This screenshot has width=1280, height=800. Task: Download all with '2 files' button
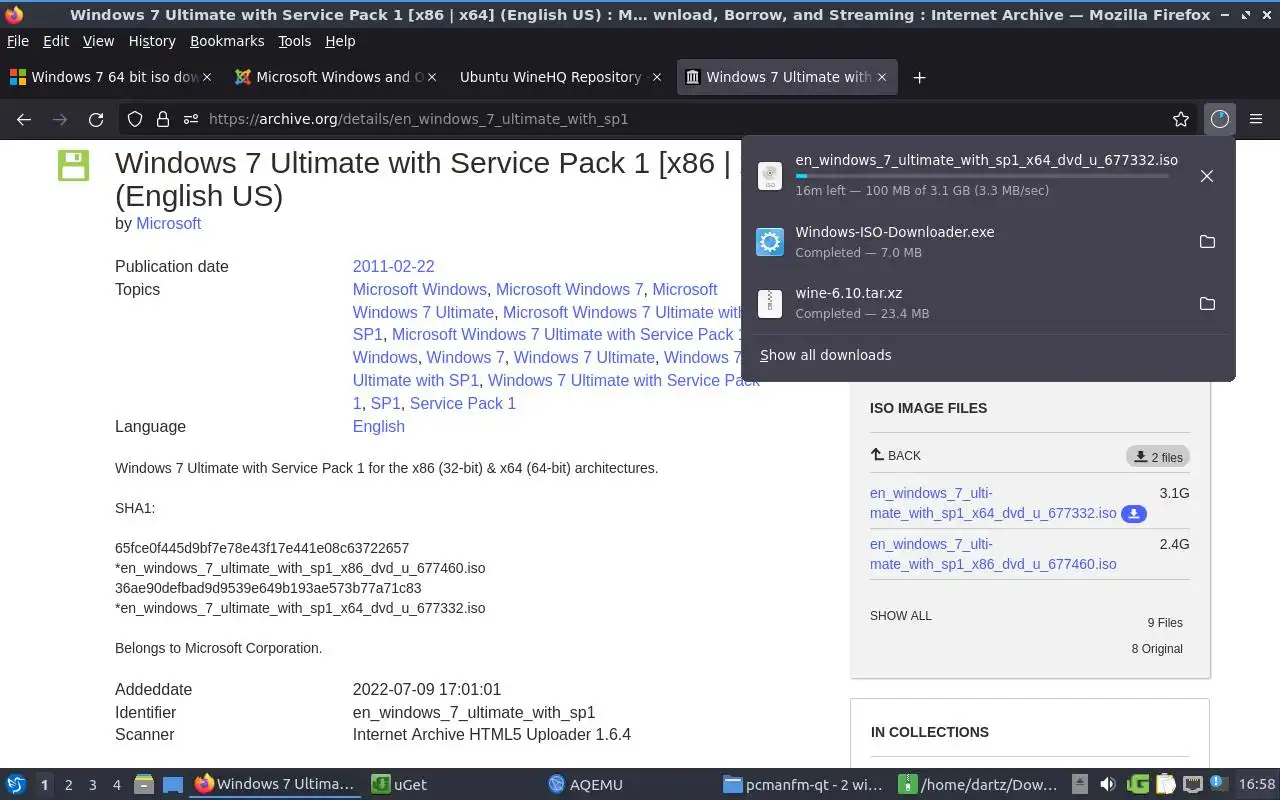coord(1158,456)
